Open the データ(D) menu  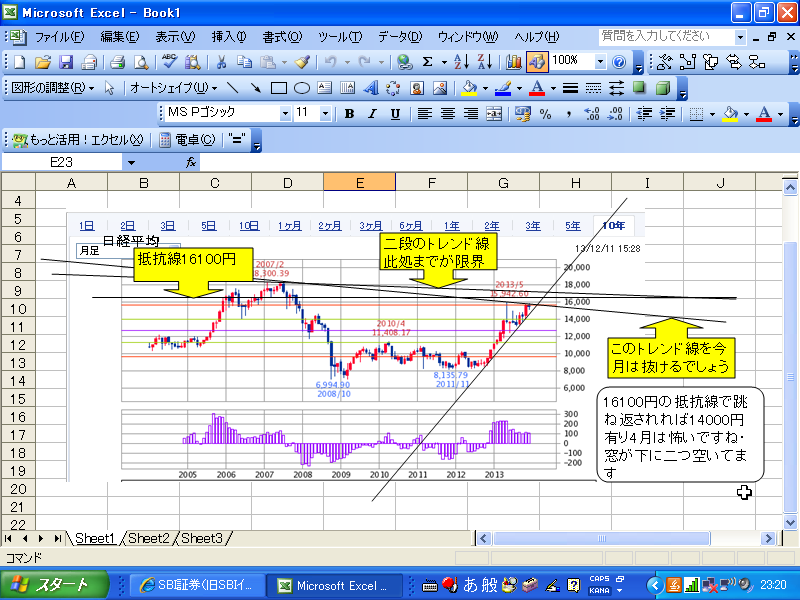[399, 37]
